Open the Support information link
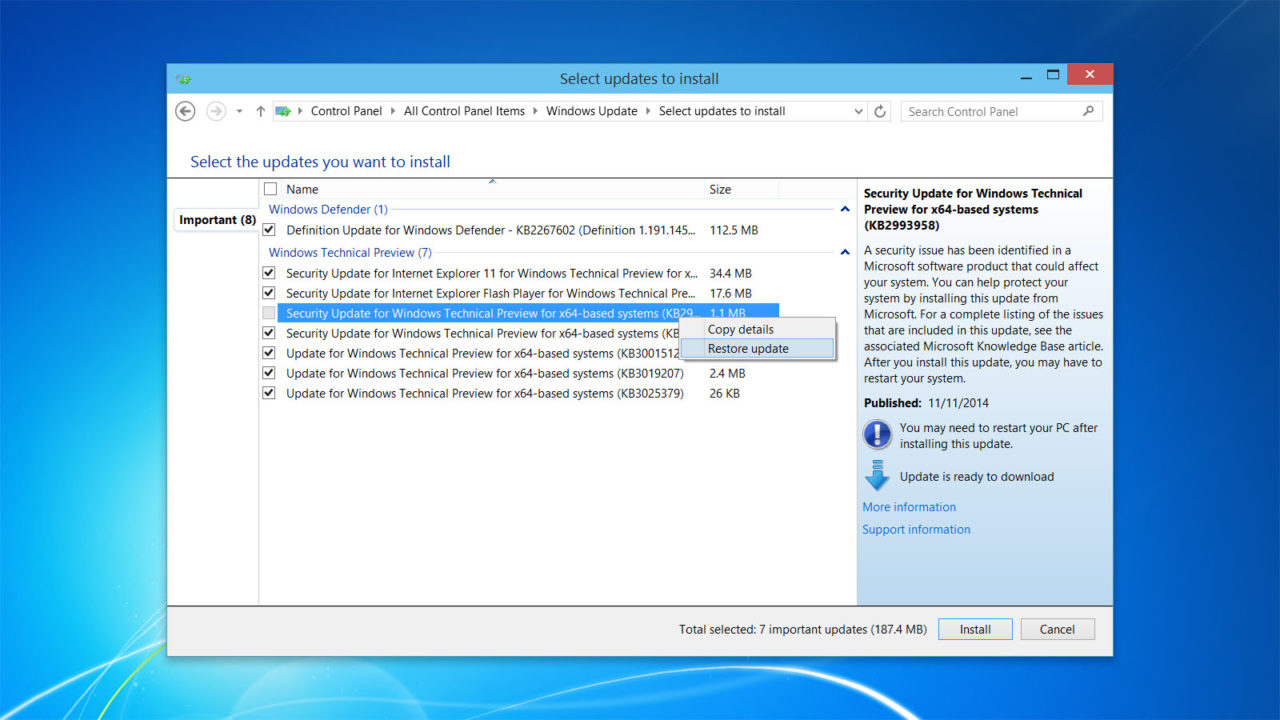 pos(916,529)
